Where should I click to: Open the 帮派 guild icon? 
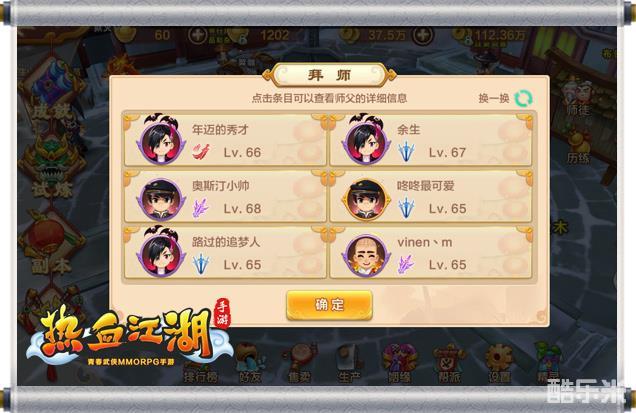(x=449, y=363)
